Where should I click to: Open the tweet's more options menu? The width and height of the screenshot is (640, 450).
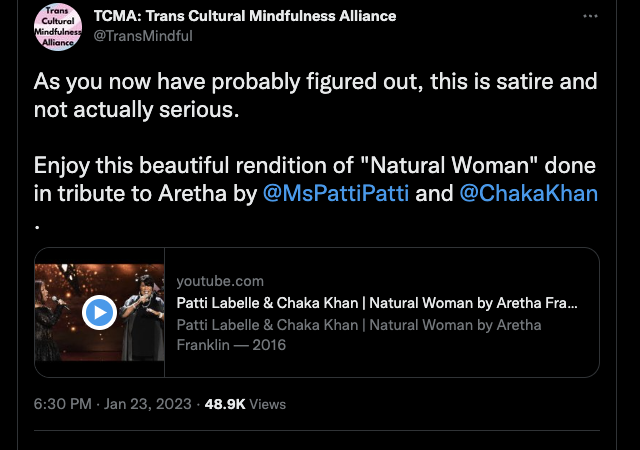(x=591, y=18)
